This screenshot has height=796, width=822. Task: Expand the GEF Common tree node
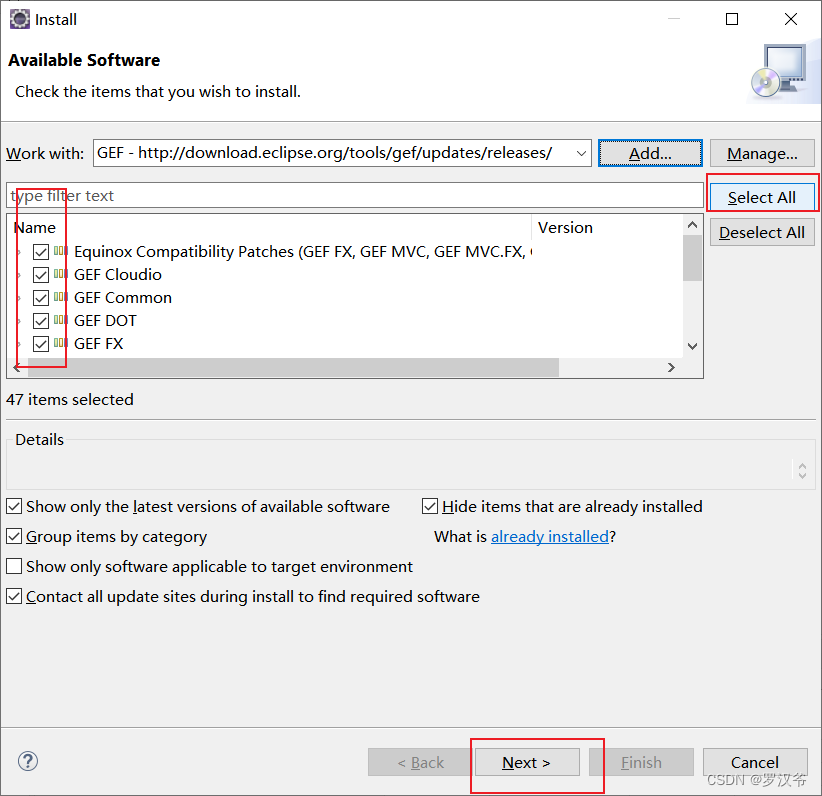tap(19, 298)
